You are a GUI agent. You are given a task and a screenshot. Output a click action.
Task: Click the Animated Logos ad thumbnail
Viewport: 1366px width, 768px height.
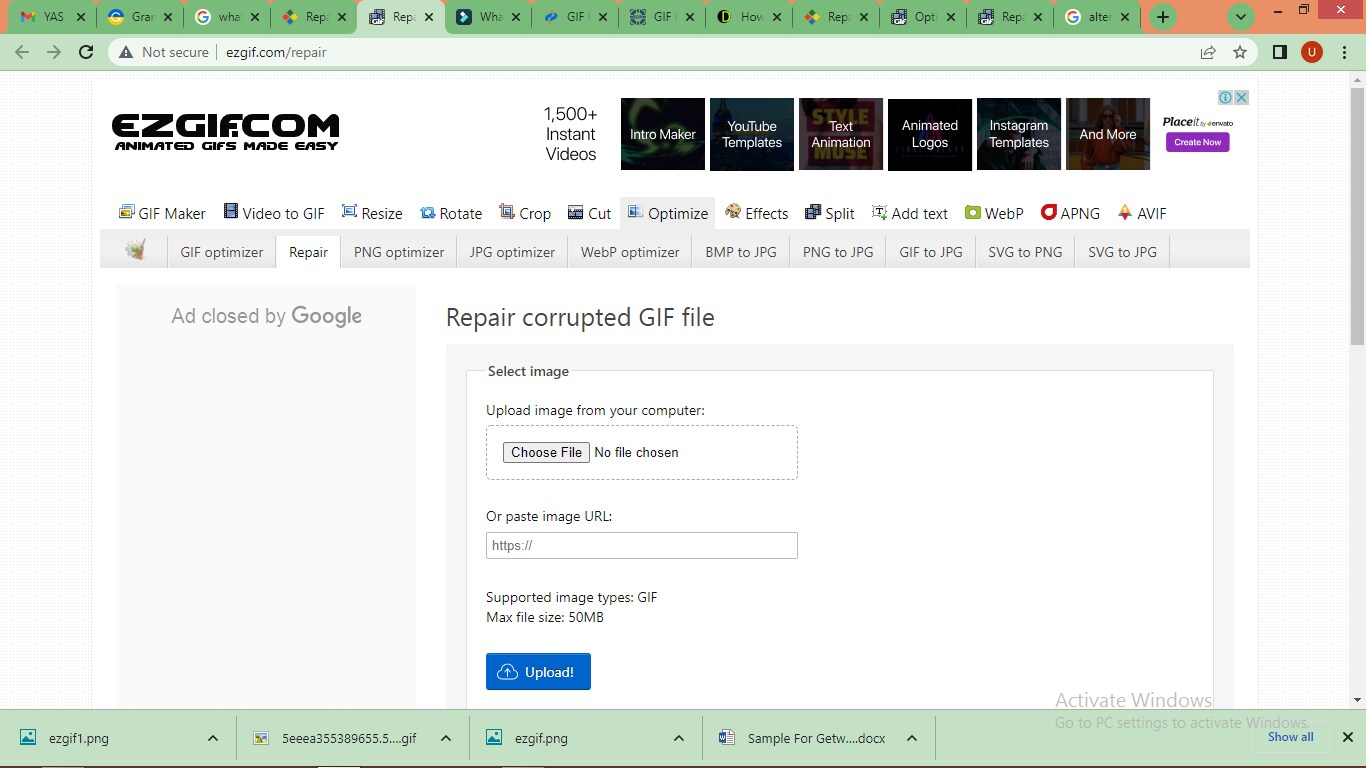click(930, 134)
